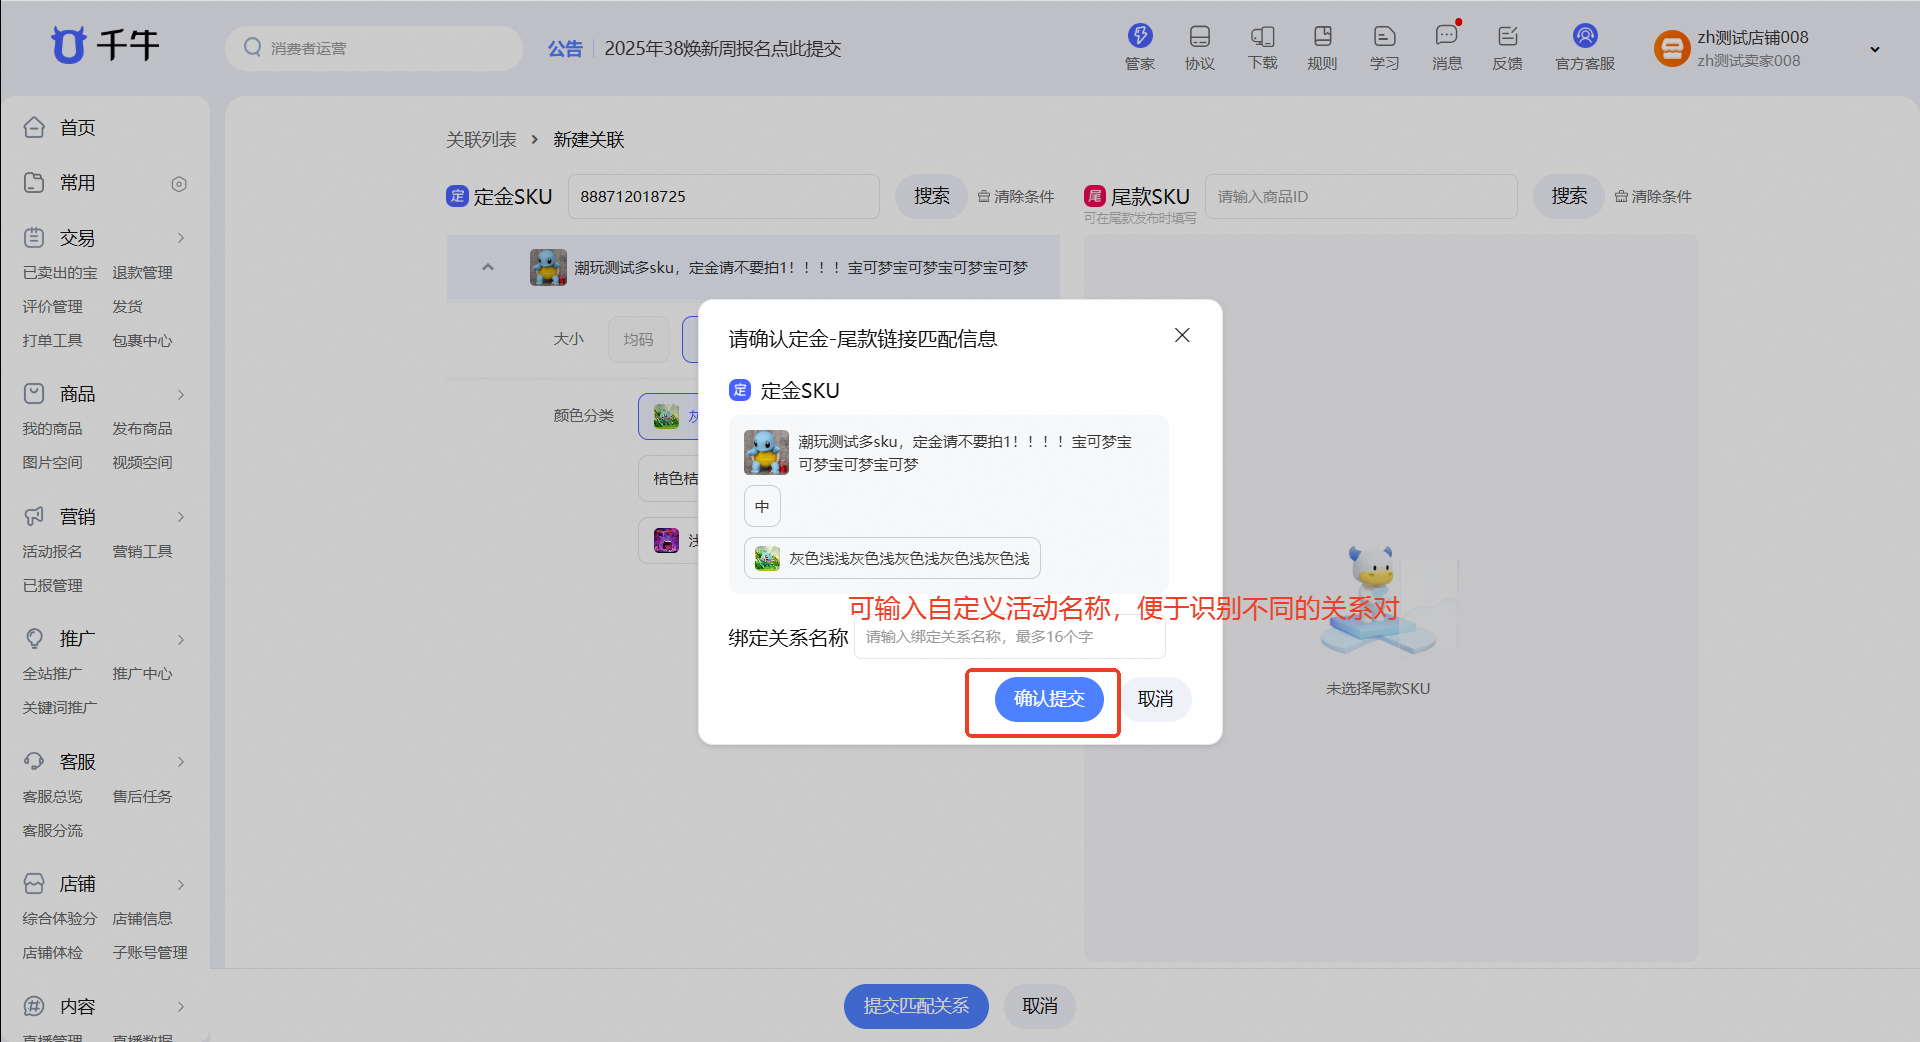1920x1042 pixels.
Task: Click the top search box 消费者运营
Action: coord(374,48)
